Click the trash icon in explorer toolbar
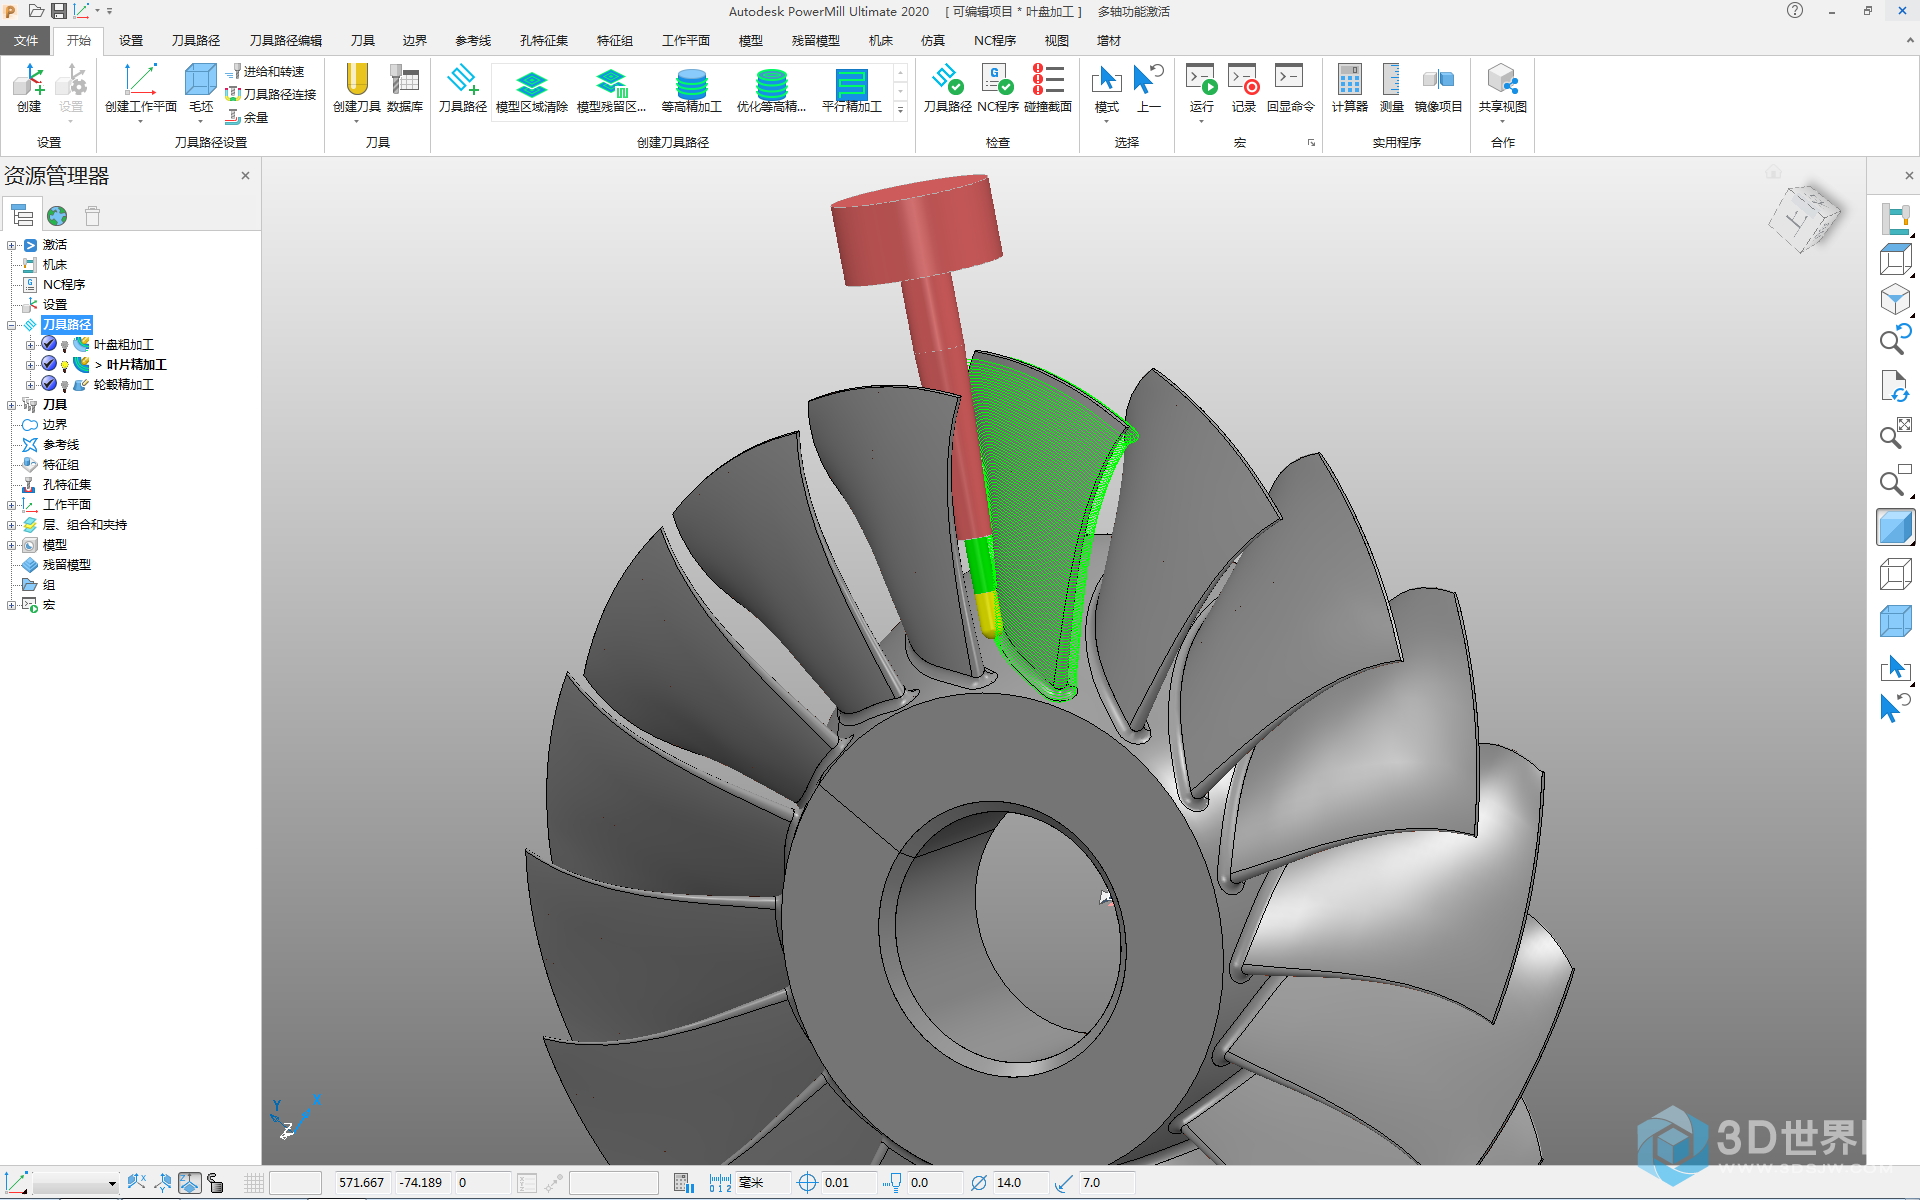The height and width of the screenshot is (1200, 1920). click(93, 216)
